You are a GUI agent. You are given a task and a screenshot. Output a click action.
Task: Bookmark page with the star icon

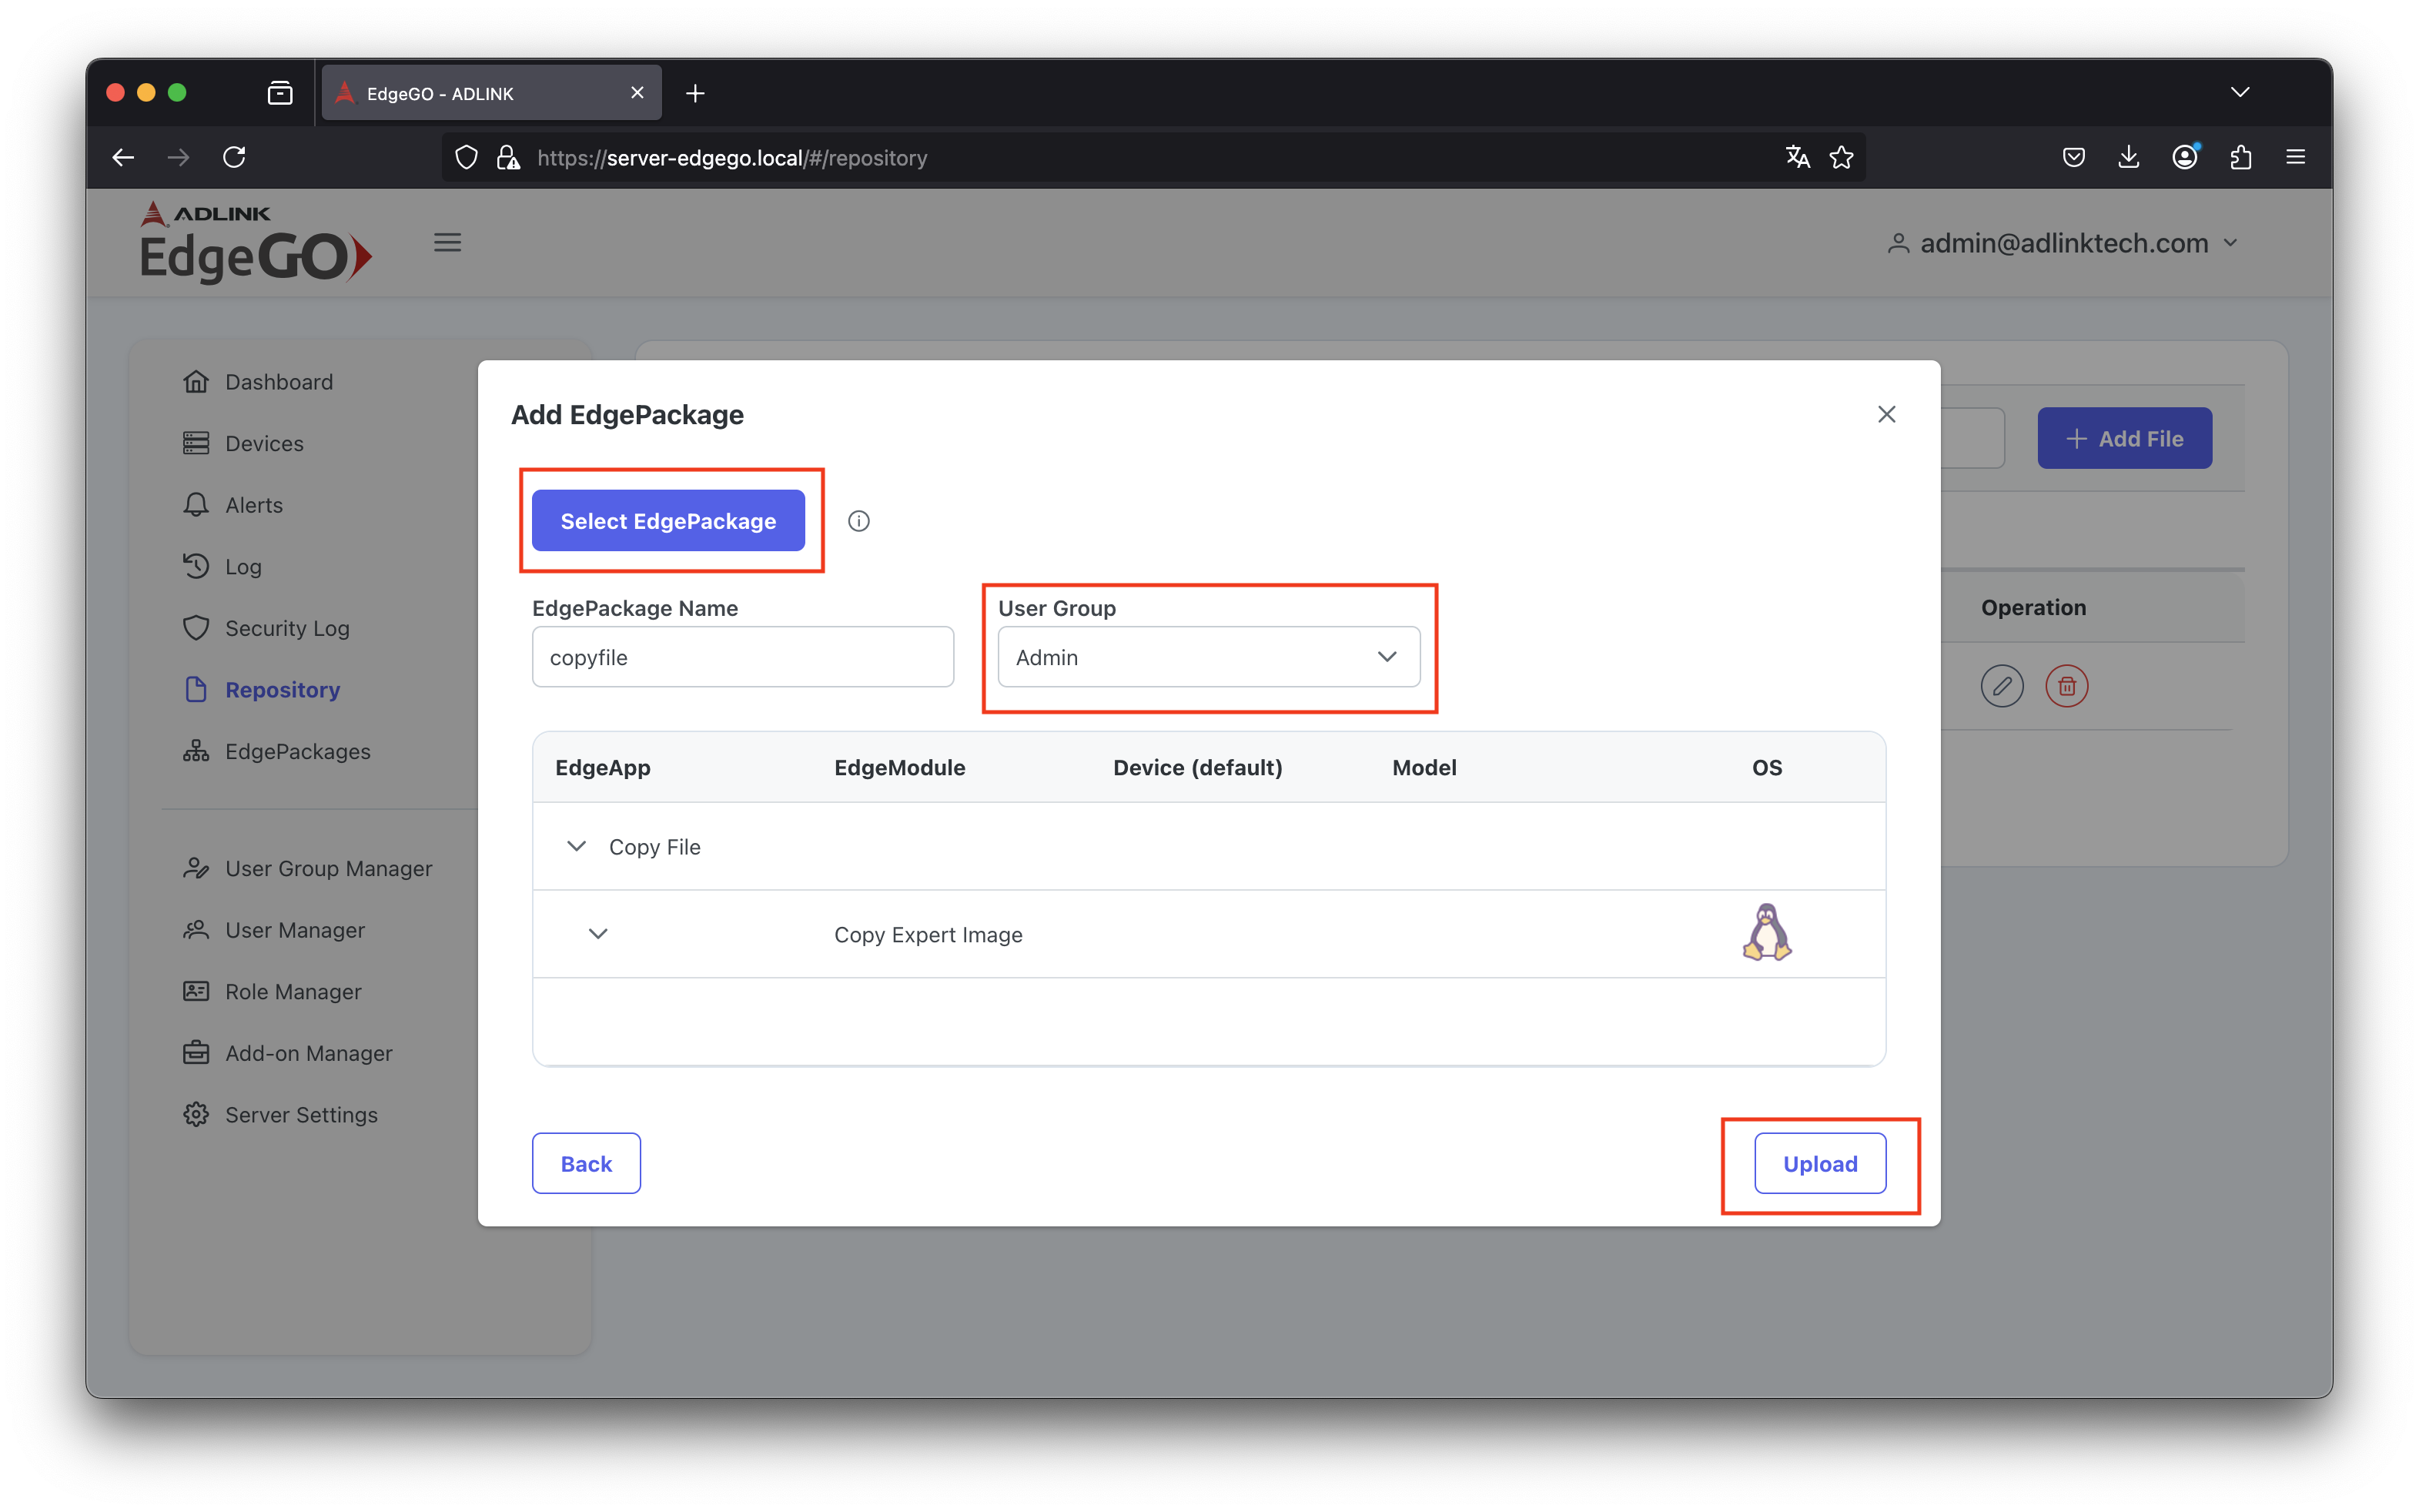click(1841, 157)
